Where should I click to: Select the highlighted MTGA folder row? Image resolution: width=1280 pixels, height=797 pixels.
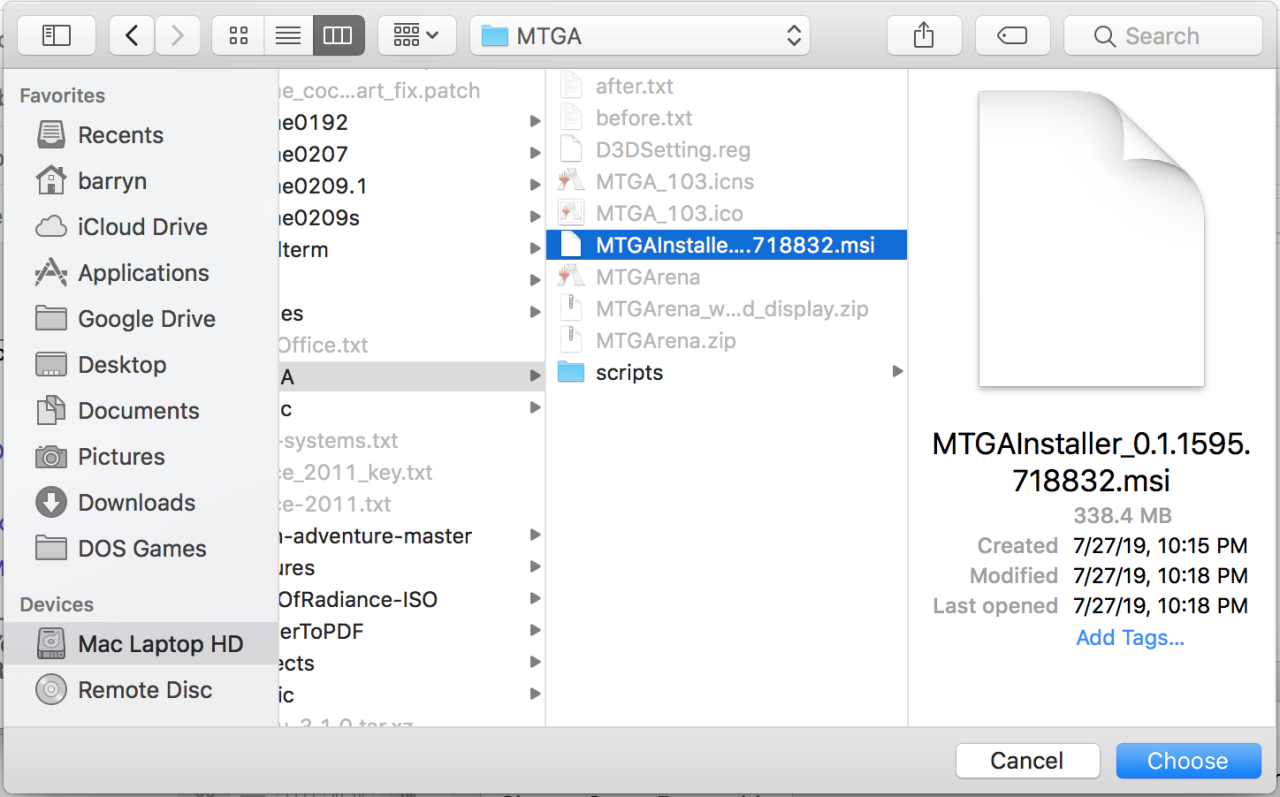tap(411, 377)
